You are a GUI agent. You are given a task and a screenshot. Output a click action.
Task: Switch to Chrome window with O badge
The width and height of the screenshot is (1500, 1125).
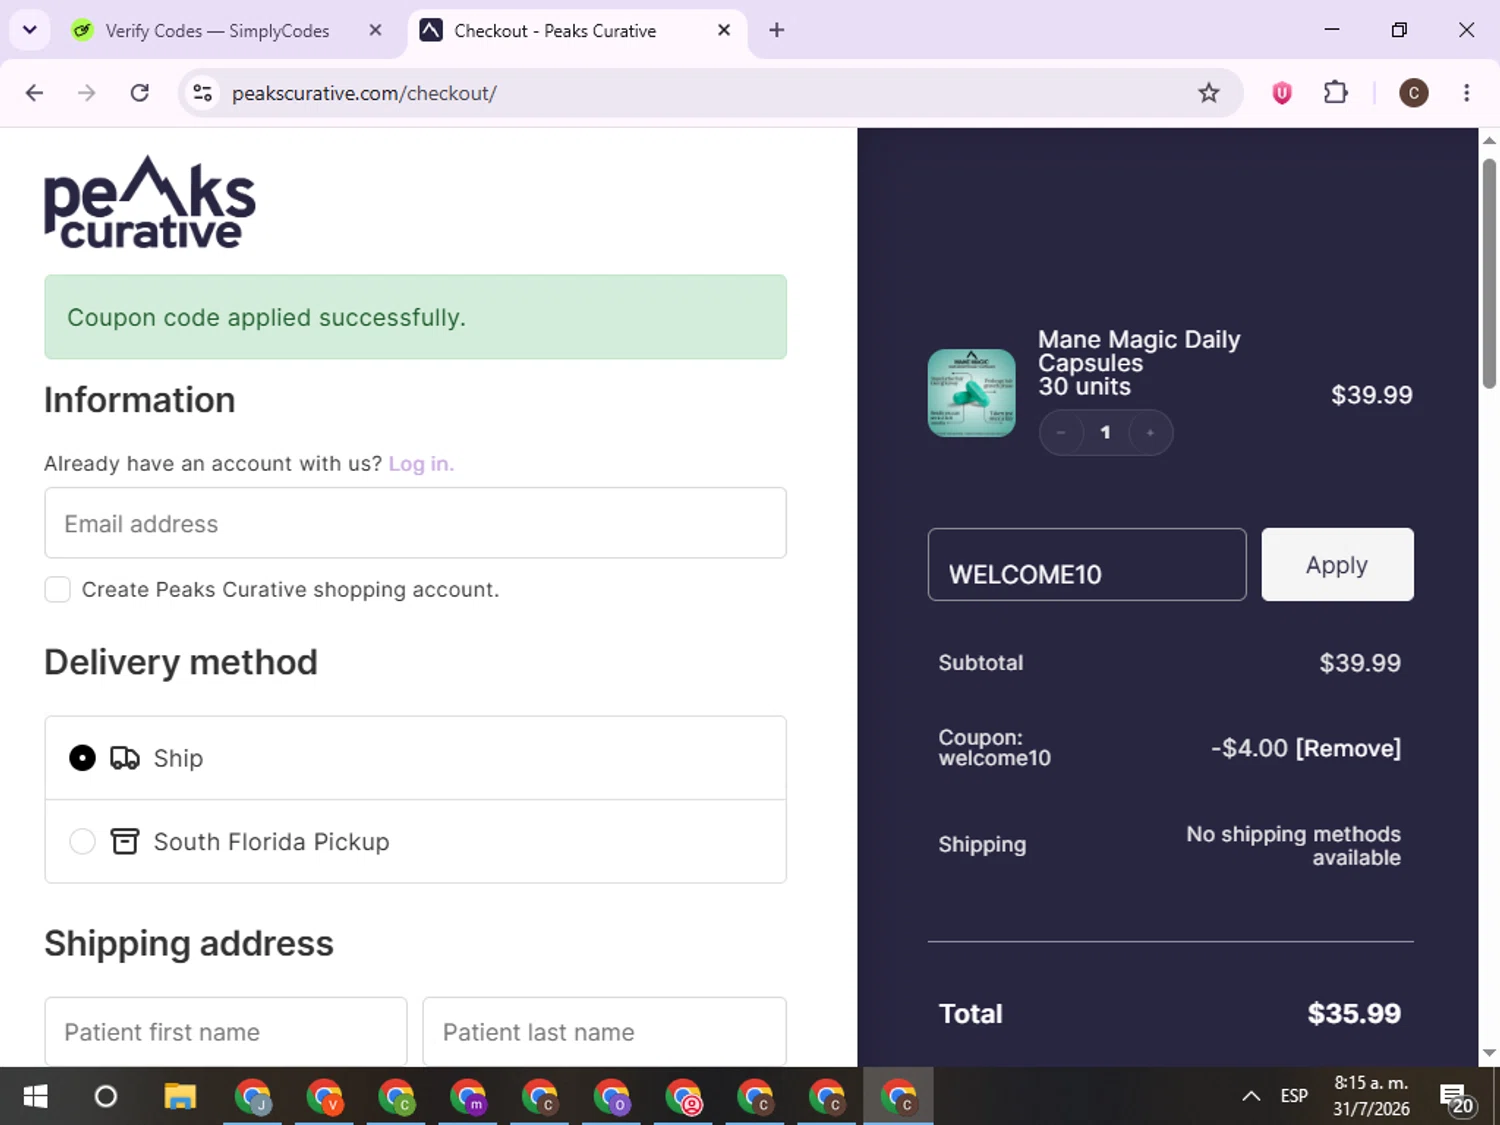coord(612,1097)
